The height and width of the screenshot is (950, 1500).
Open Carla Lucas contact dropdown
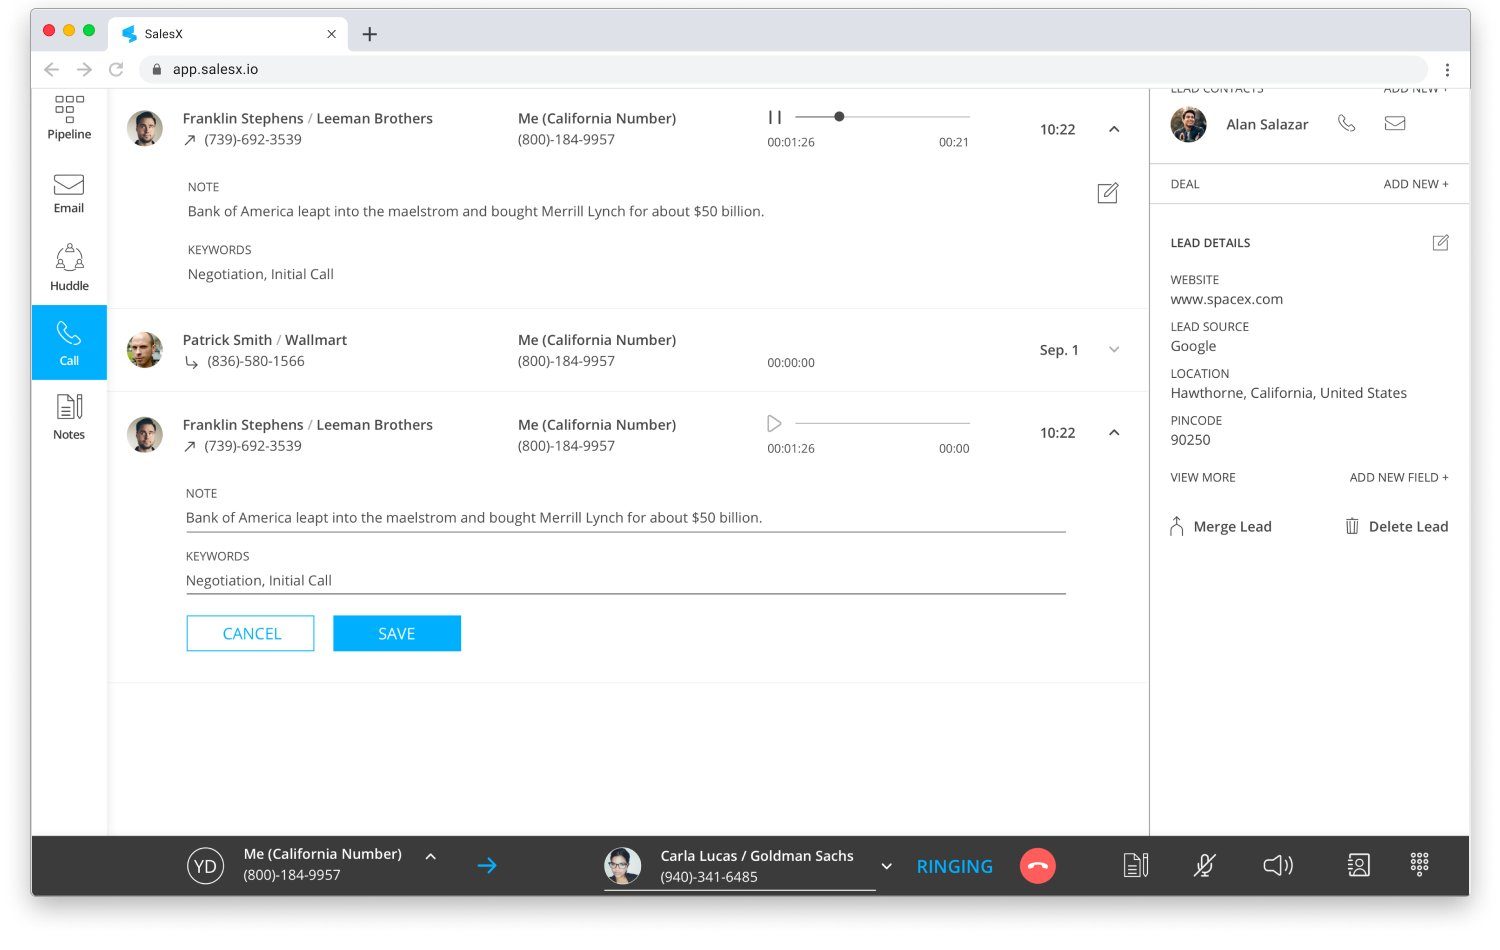pyautogui.click(x=886, y=866)
